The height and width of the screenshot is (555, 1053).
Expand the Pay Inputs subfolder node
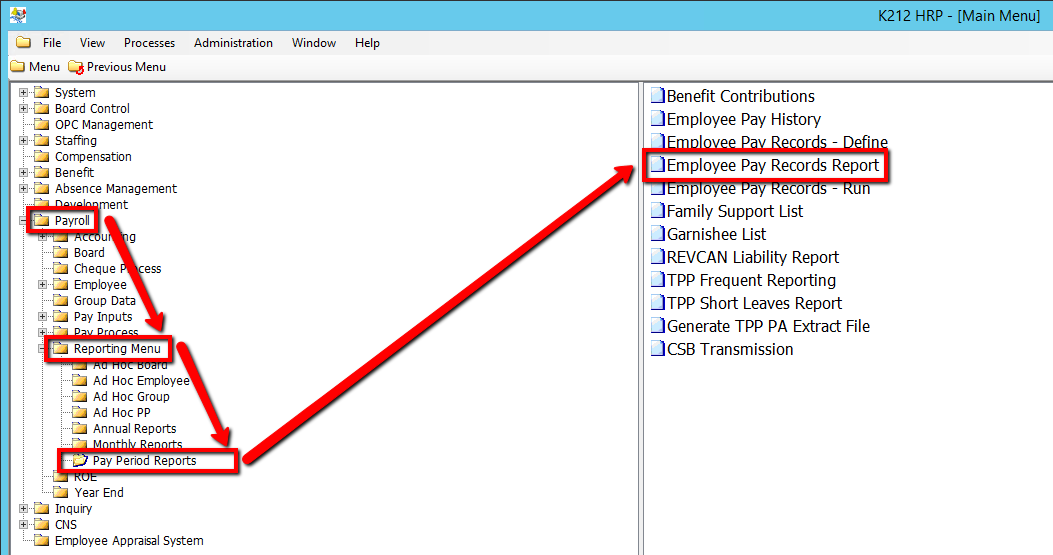(x=42, y=317)
